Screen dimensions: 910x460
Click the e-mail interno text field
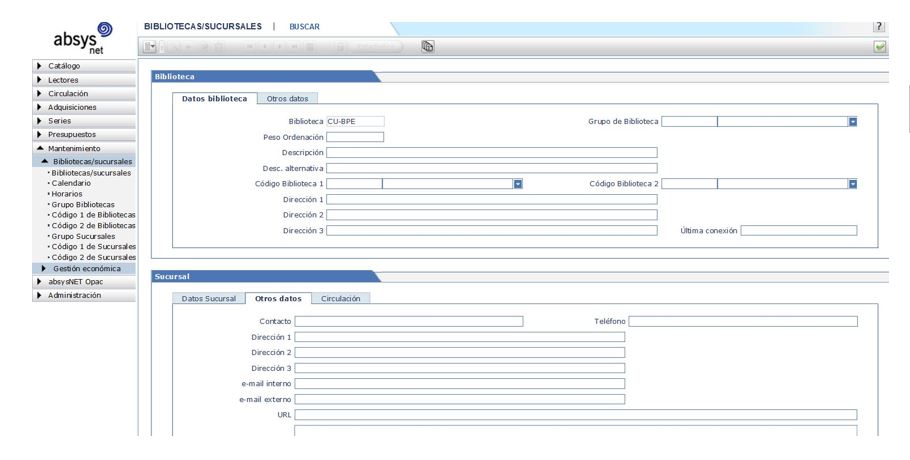(459, 383)
